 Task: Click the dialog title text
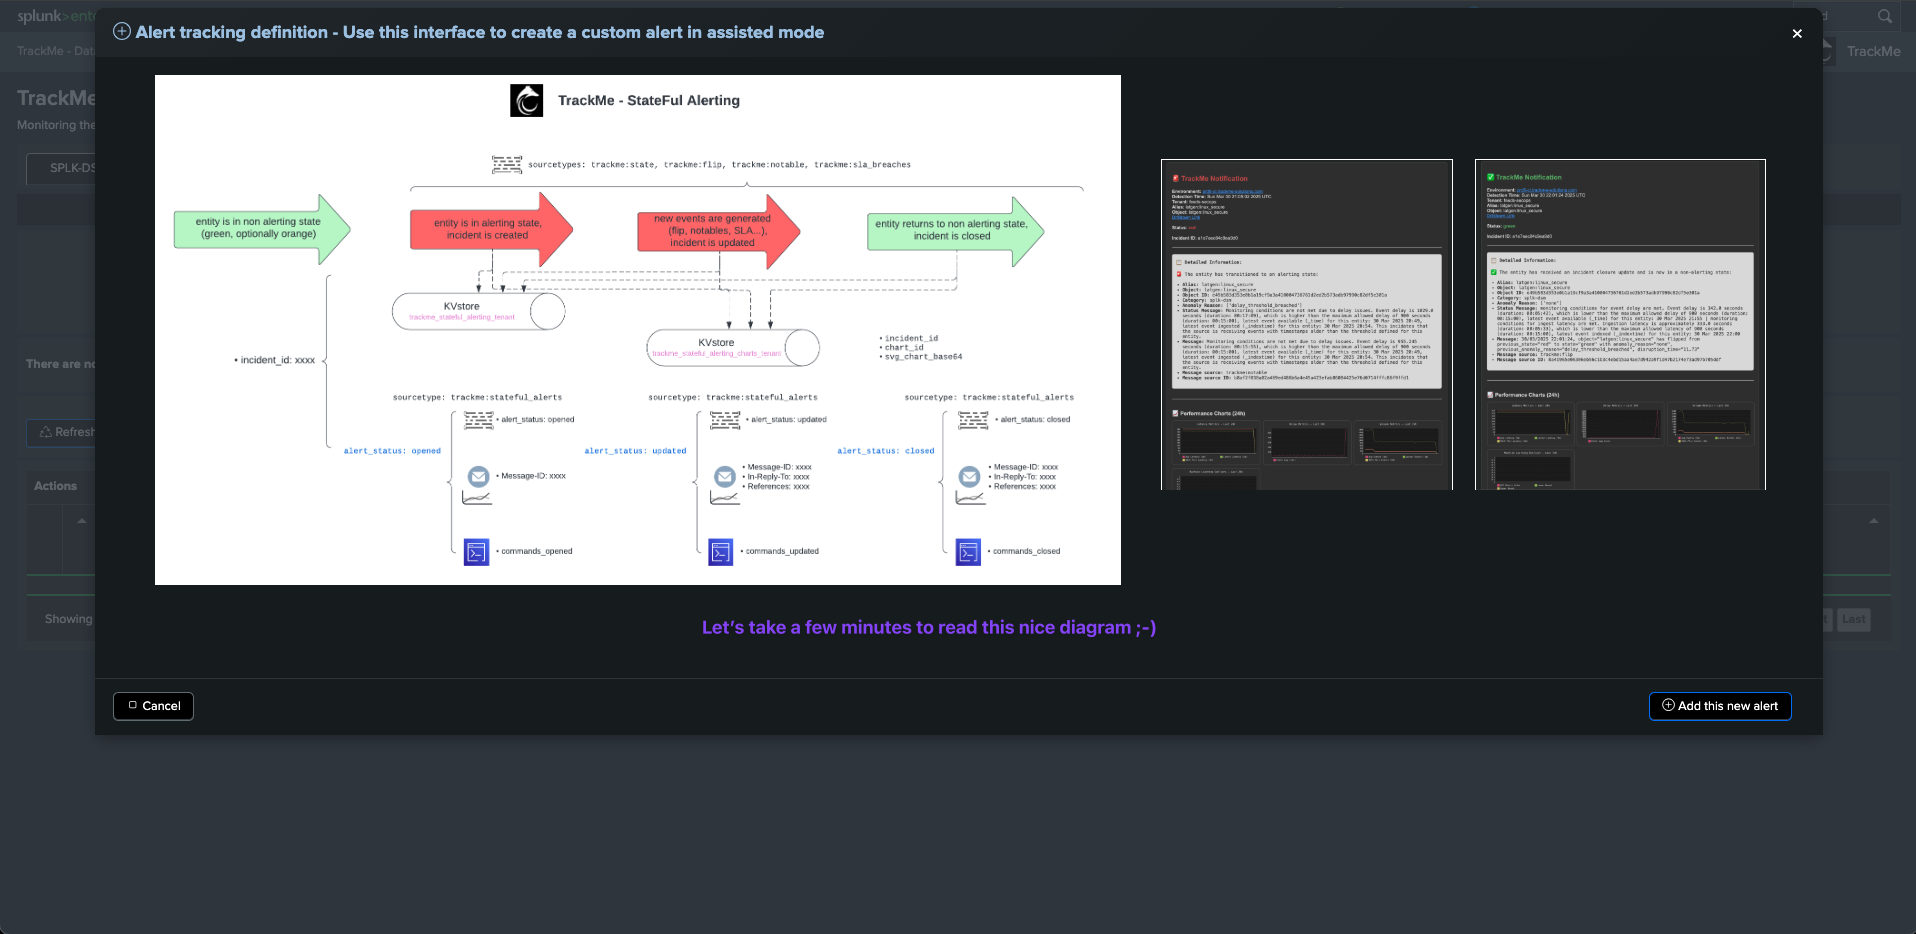480,32
